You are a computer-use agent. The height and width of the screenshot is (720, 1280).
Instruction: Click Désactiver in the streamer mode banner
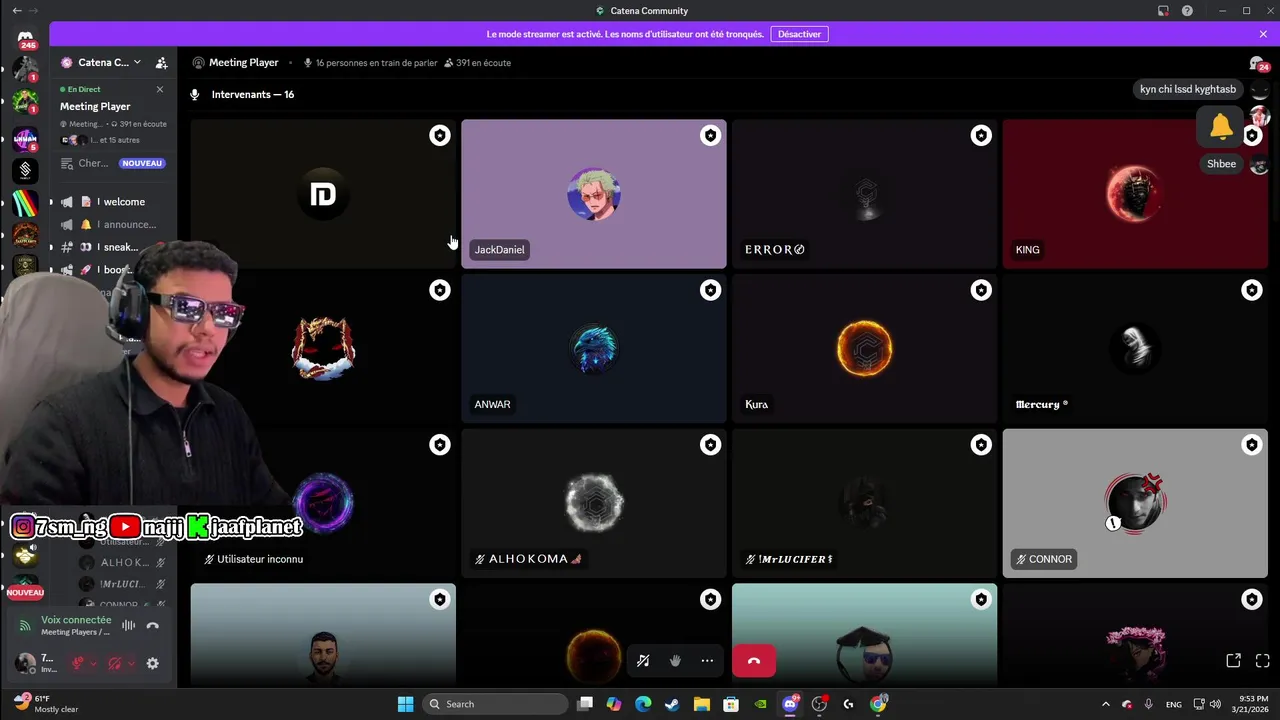click(x=799, y=34)
